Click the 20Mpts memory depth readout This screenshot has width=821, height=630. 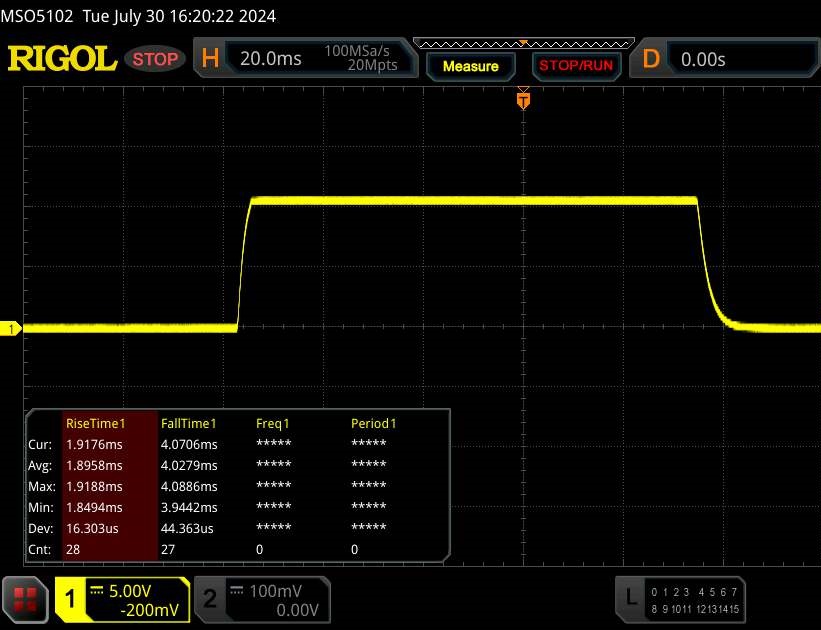372,65
